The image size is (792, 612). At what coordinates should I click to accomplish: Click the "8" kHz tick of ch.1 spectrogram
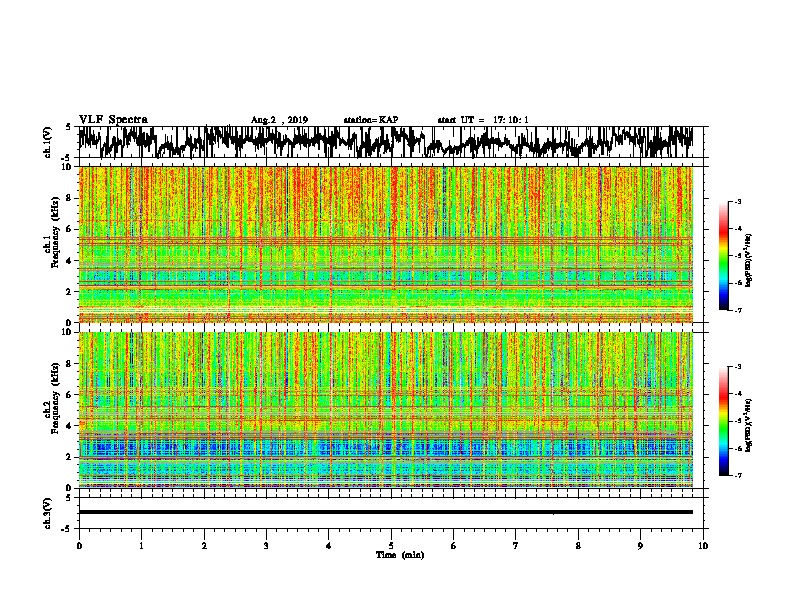coord(70,198)
